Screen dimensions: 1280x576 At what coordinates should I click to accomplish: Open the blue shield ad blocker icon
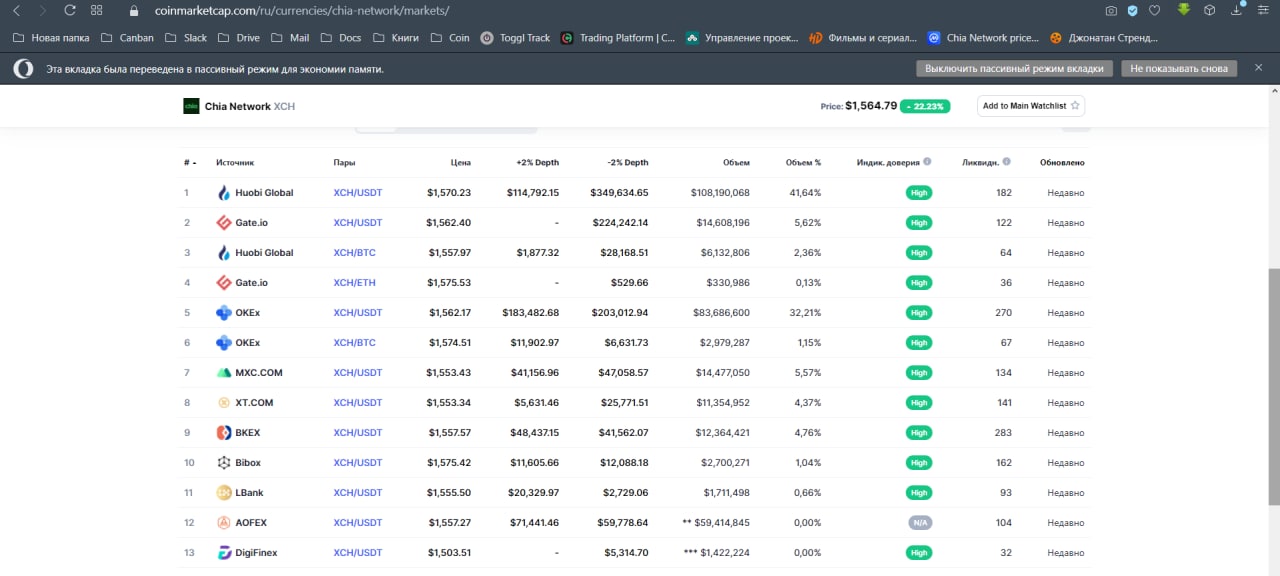click(x=1133, y=11)
